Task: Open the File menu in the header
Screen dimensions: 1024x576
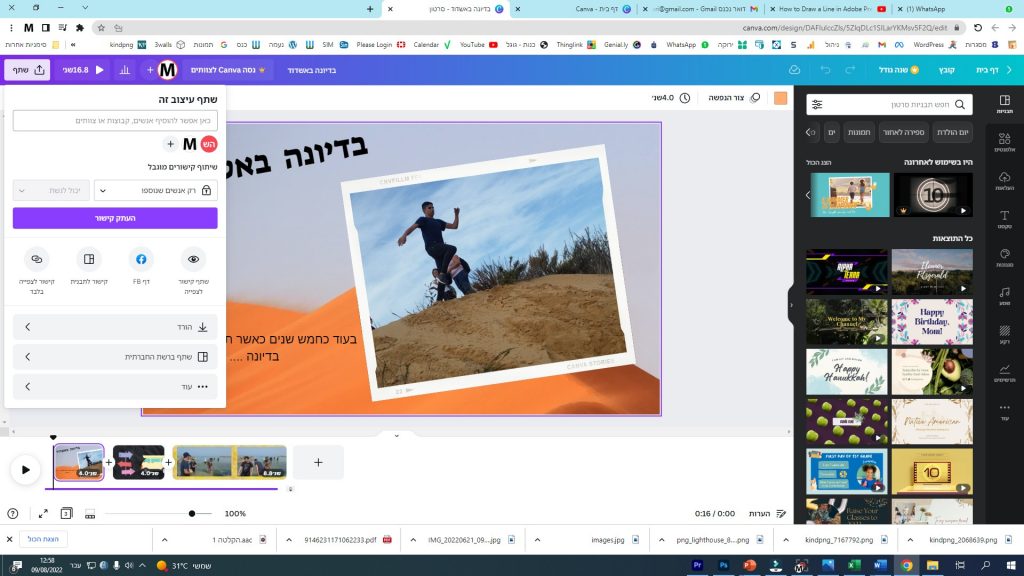Action: click(946, 70)
